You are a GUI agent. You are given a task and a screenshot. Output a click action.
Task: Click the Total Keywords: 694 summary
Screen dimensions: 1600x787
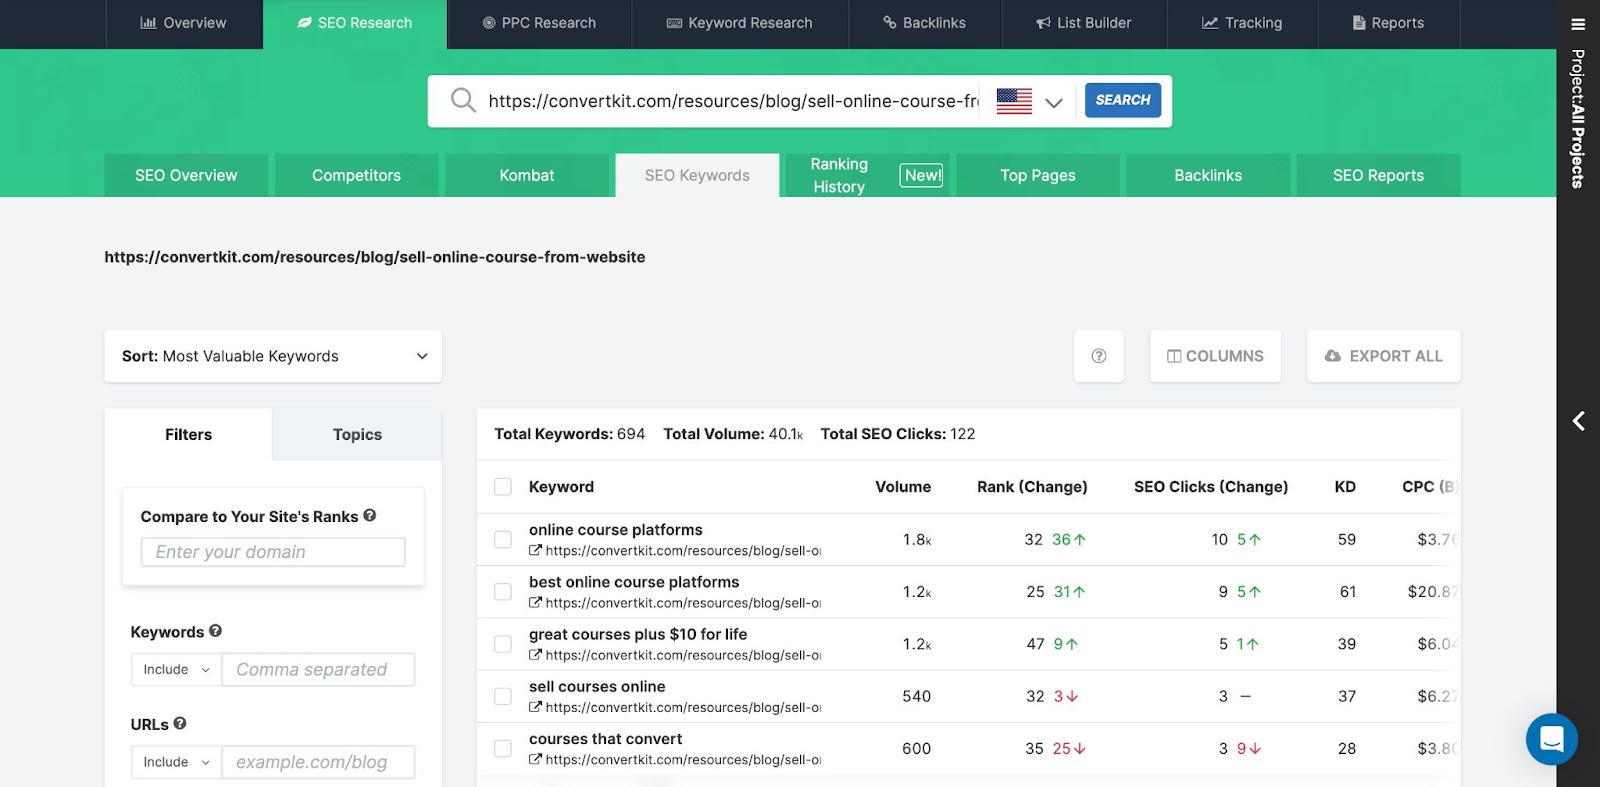click(570, 434)
